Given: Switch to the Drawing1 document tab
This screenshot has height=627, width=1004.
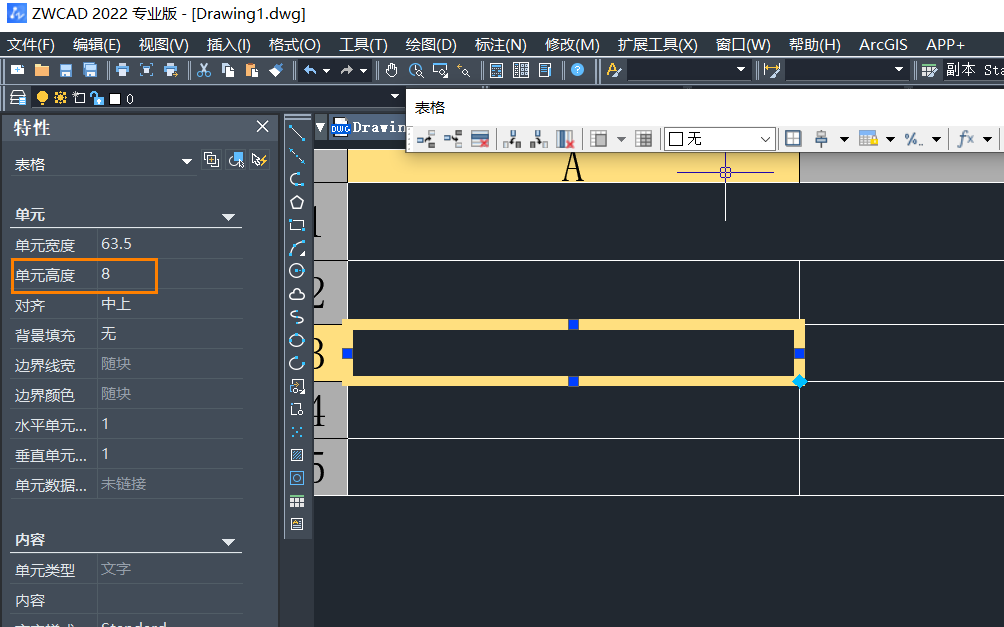Looking at the screenshot, I should pos(369,127).
